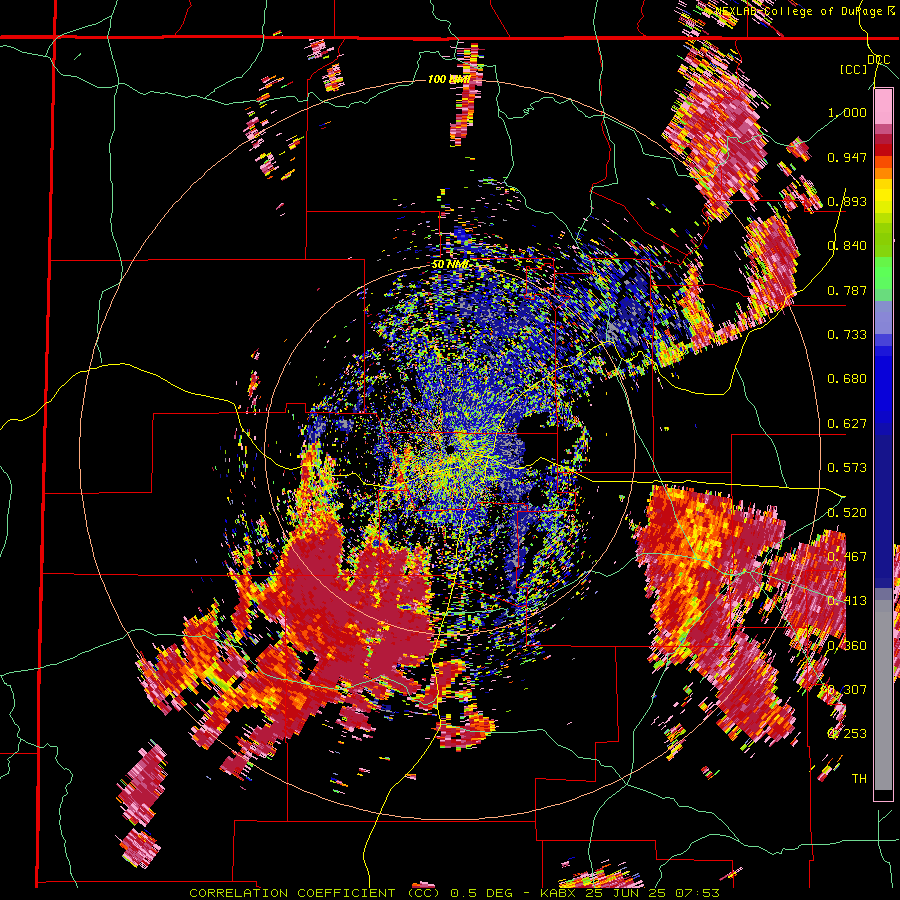
Task: Select the yellow segment of the color bar
Action: pyautogui.click(x=883, y=197)
